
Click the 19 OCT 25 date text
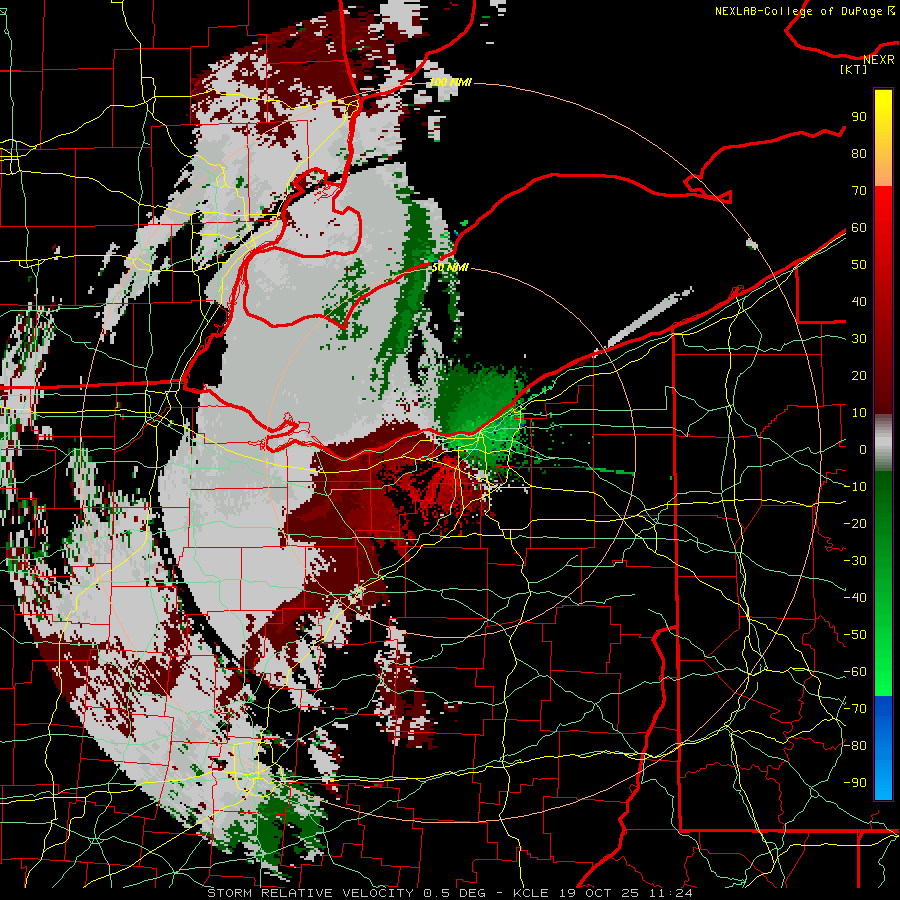pos(600,893)
